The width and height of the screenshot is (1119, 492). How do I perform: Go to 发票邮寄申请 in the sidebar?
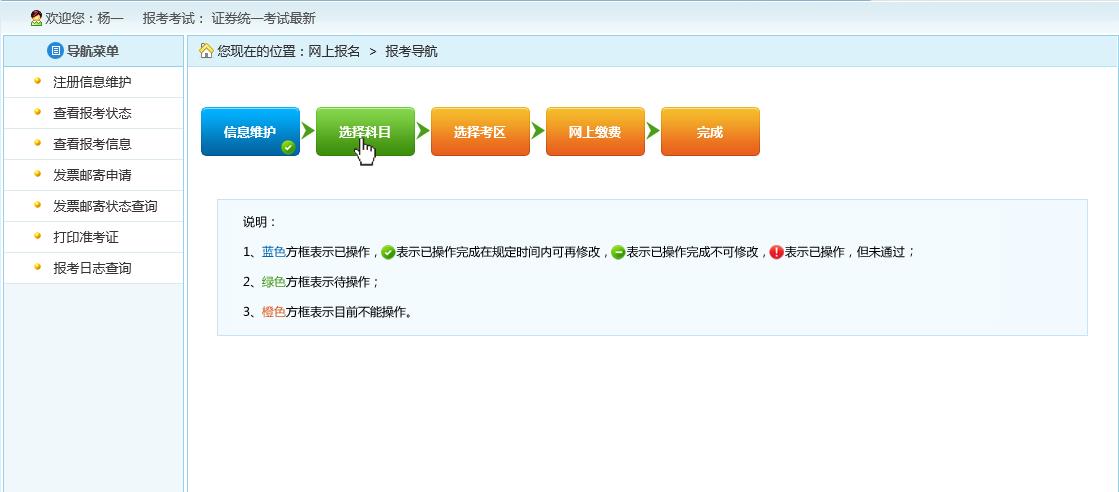(x=92, y=175)
